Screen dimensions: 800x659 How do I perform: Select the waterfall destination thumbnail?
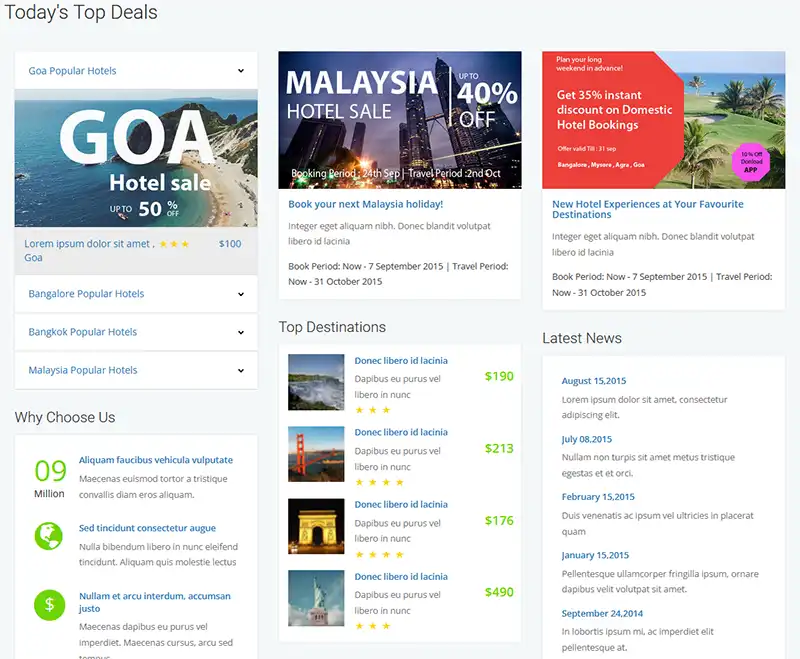(316, 382)
